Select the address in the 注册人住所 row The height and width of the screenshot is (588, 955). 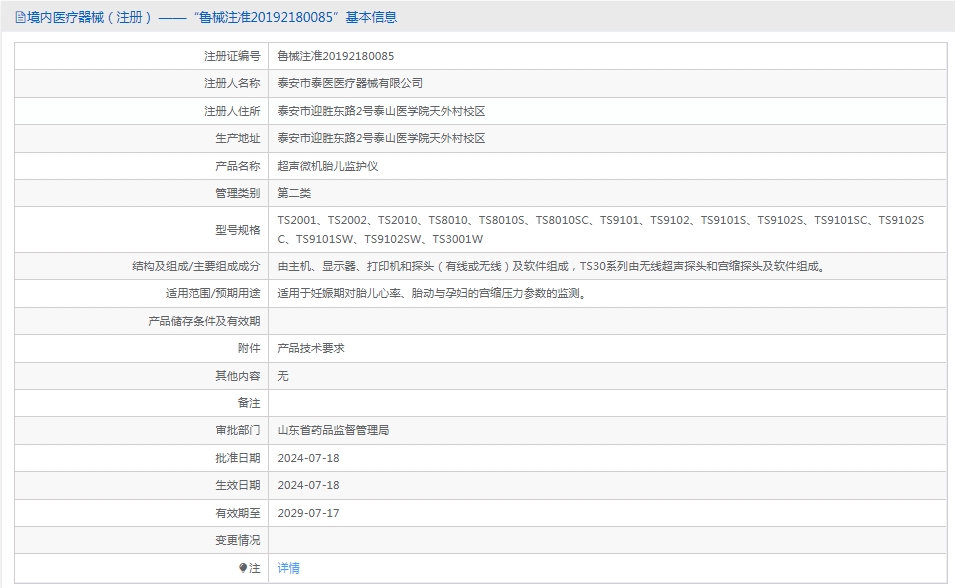pyautogui.click(x=381, y=111)
